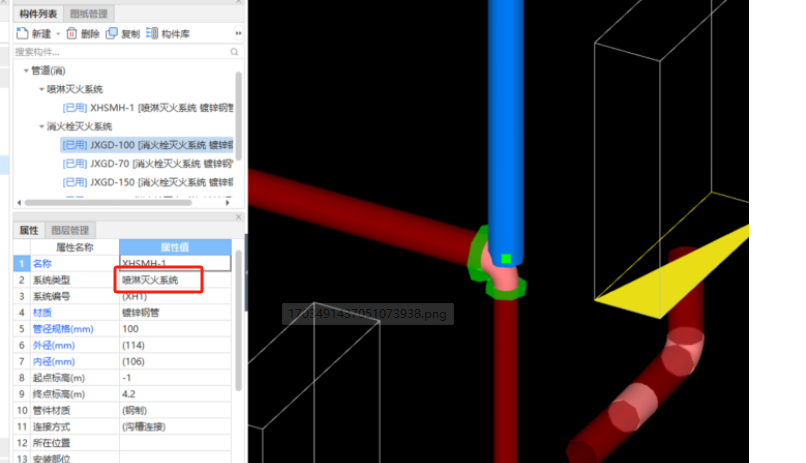Click the 管件材质 value (钢制)
806x463 pixels.
click(x=175, y=410)
